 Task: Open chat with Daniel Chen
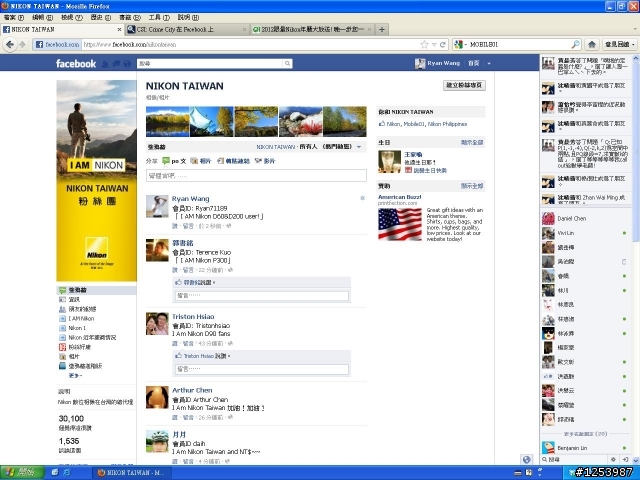click(x=586, y=219)
